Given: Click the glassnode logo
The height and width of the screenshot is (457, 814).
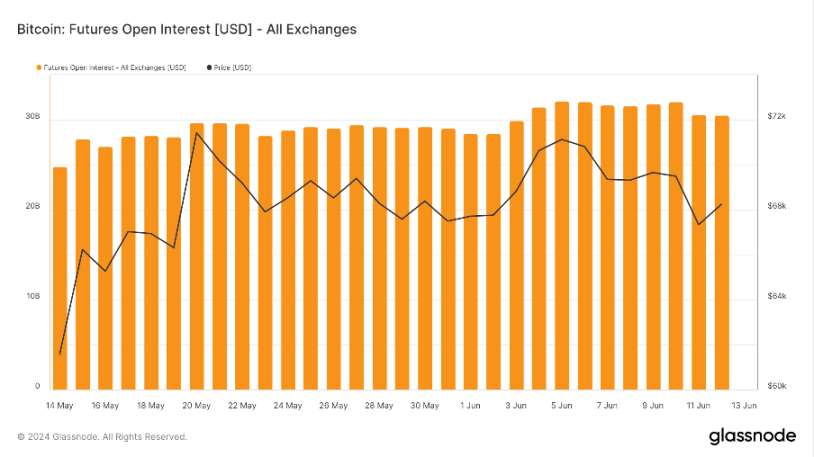Looking at the screenshot, I should pos(752,436).
